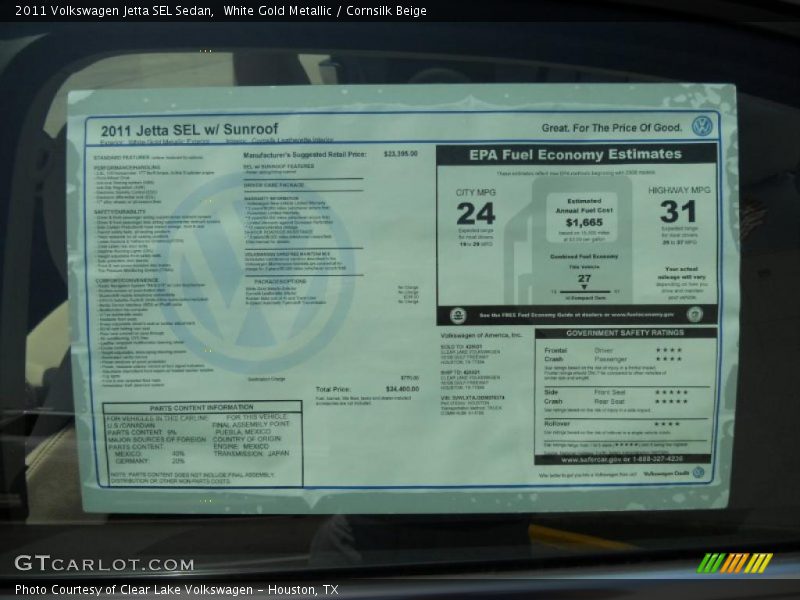
Task: Select the Side Crash Front Seat star rating
Action: coord(672,392)
